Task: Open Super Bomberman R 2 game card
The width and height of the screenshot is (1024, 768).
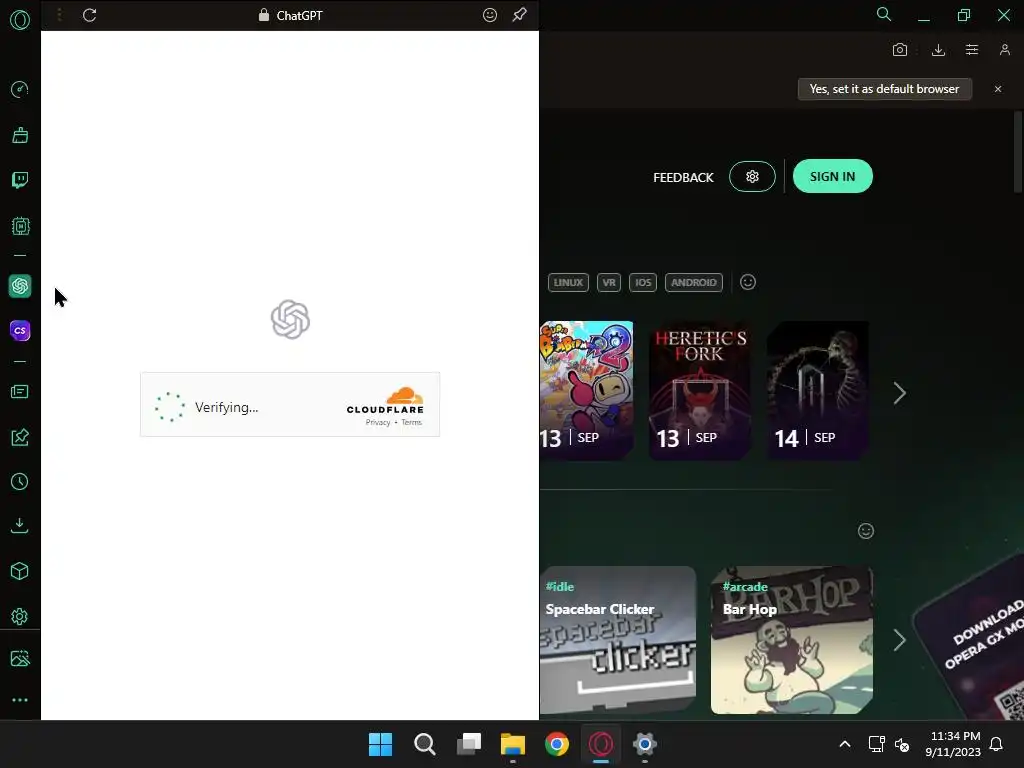Action: 586,391
